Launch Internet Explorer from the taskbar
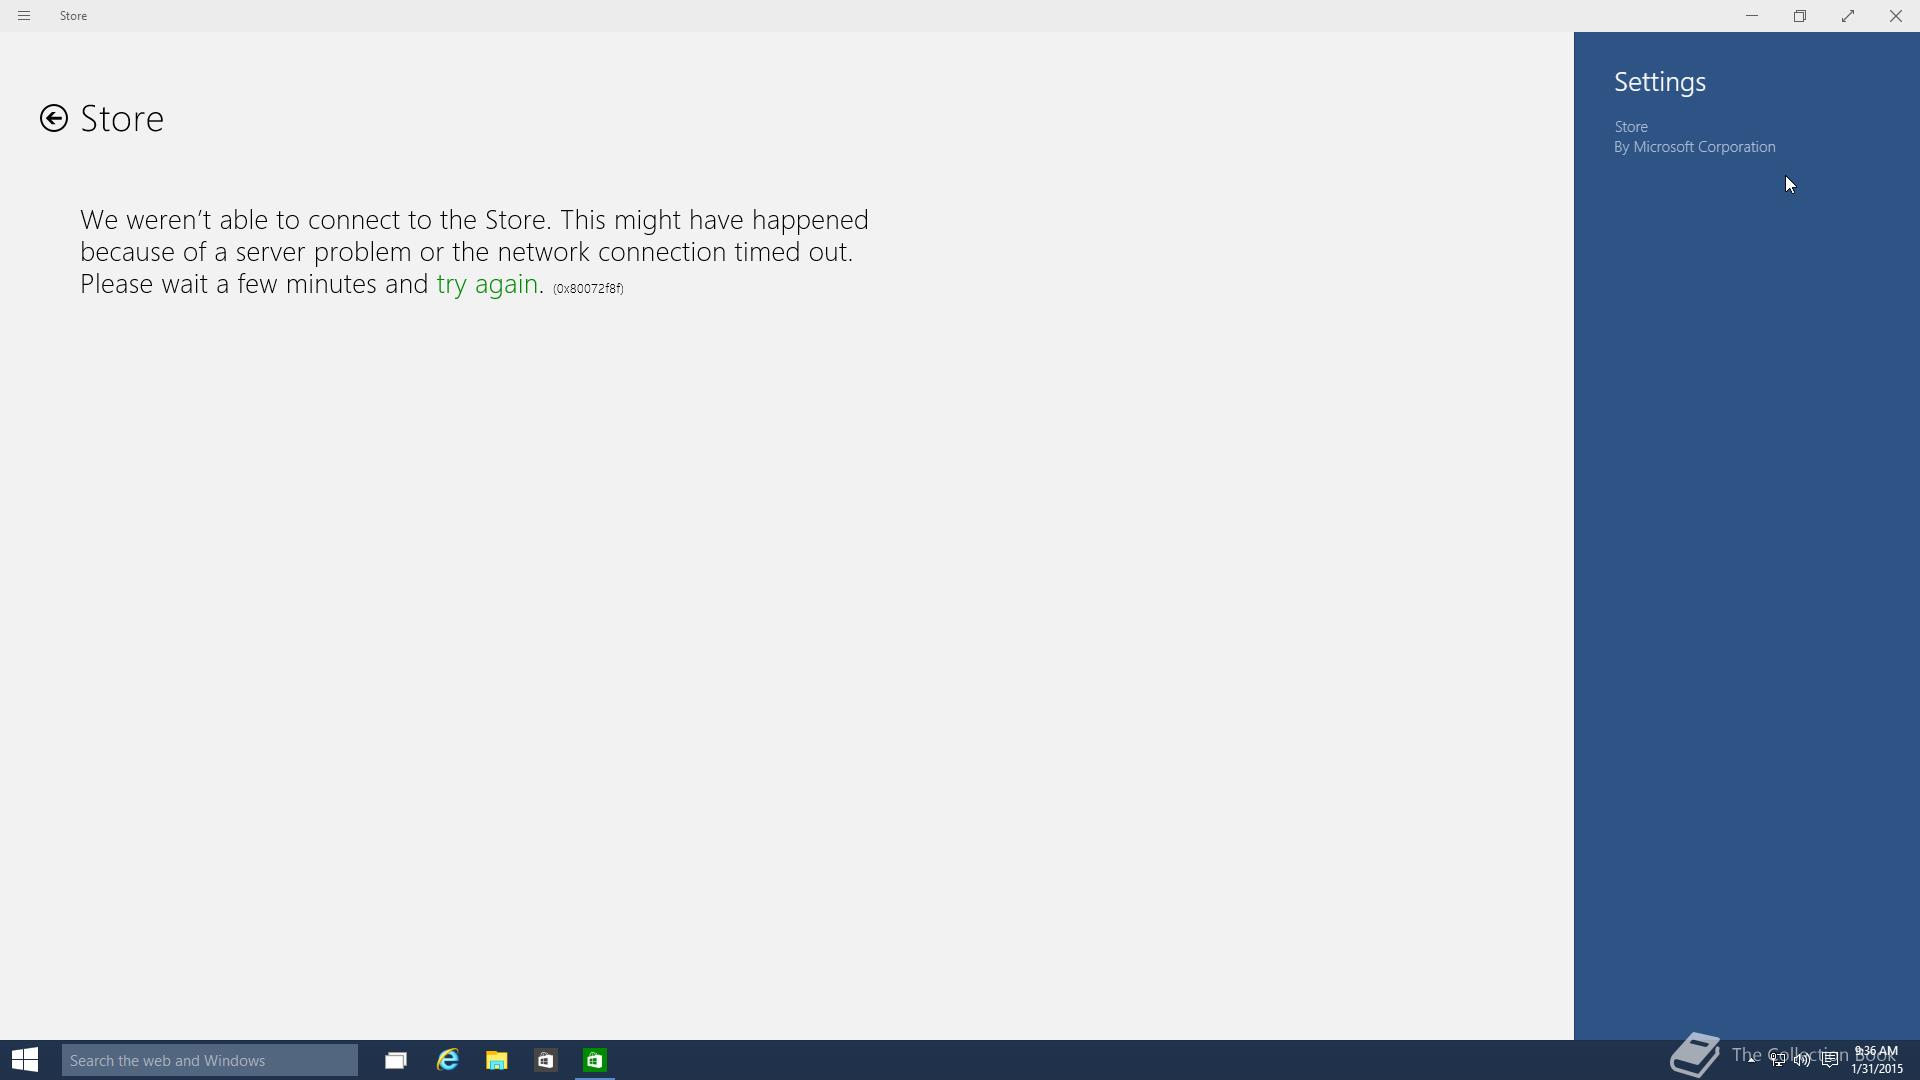 [447, 1060]
